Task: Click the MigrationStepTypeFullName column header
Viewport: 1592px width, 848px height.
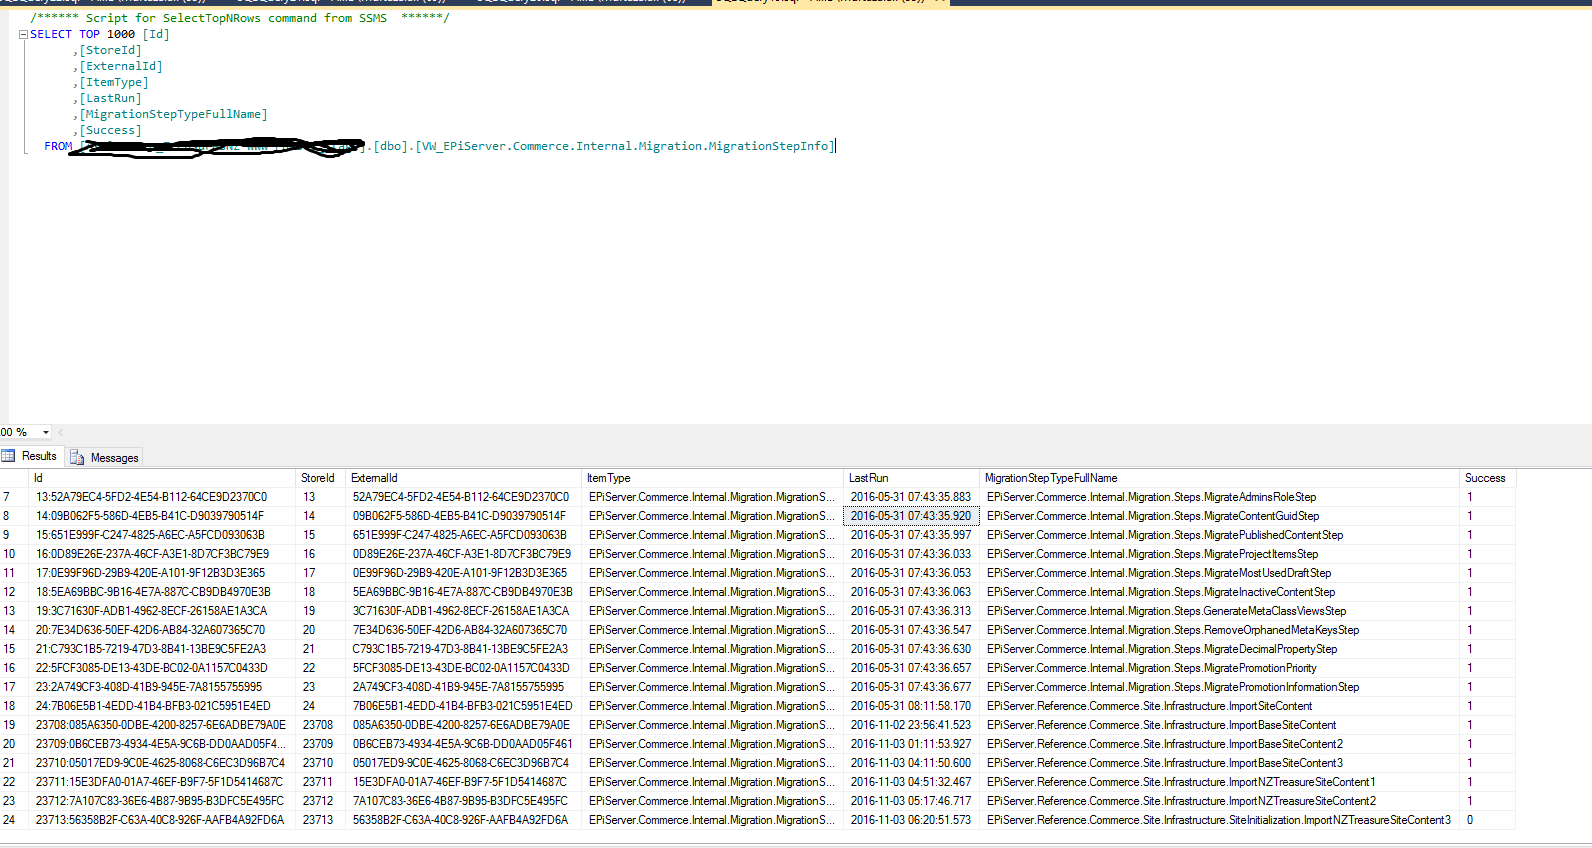Action: pos(1220,478)
